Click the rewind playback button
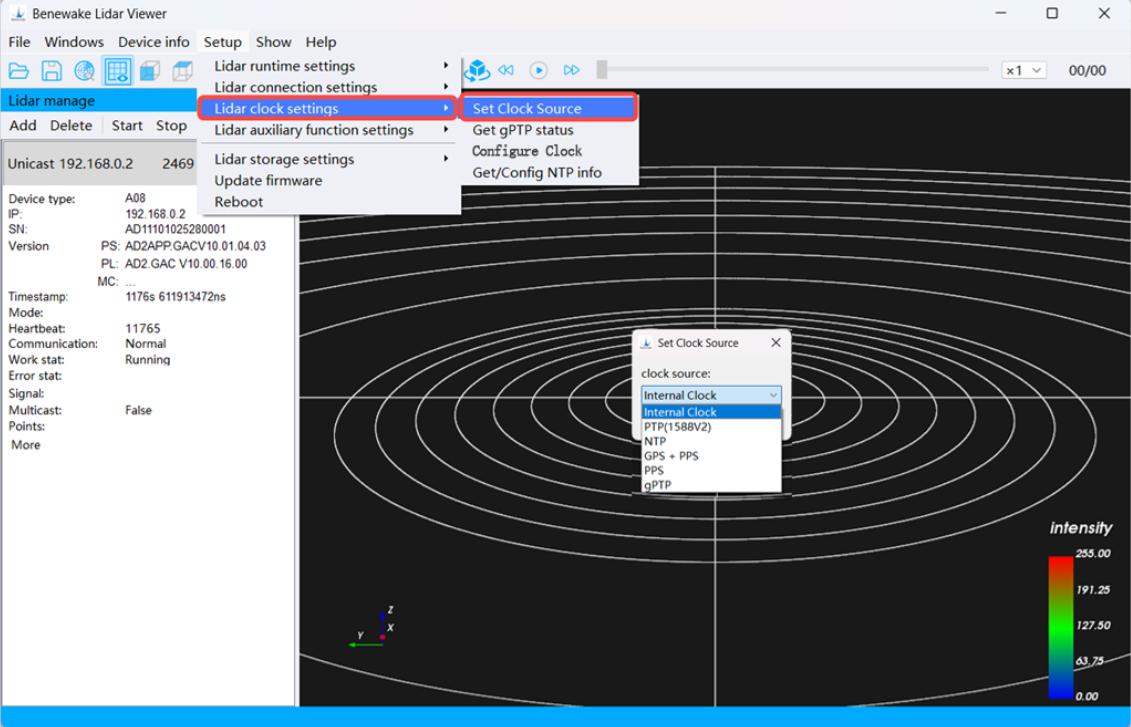The image size is (1131, 727). 506,70
